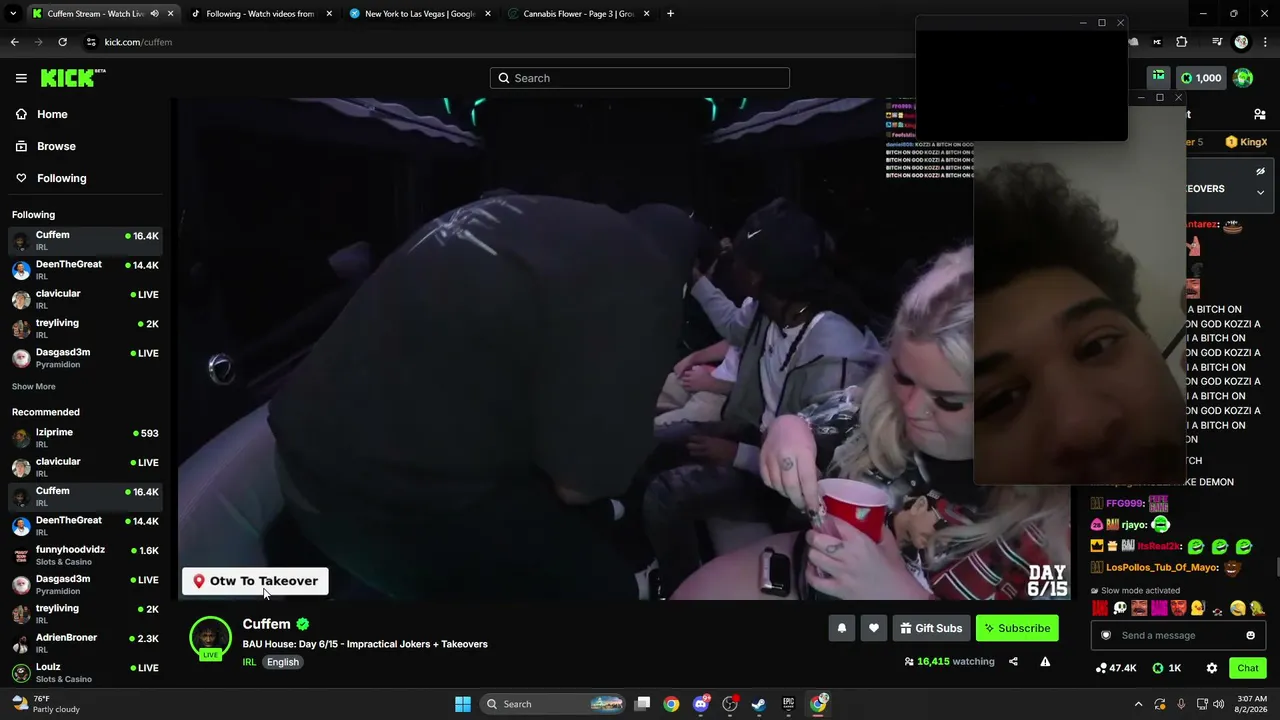Image resolution: width=1280 pixels, height=720 pixels.
Task: Click the chat identity shield icon
Action: (x=1105, y=635)
